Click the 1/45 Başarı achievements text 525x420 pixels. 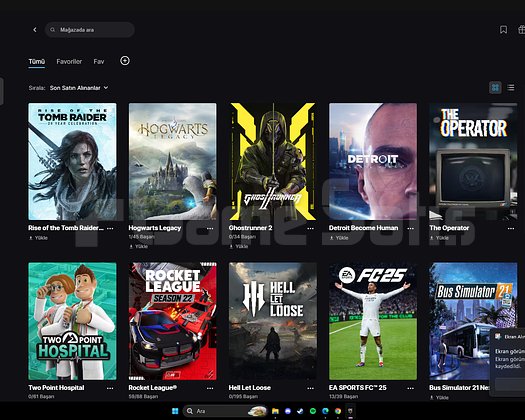tap(142, 237)
